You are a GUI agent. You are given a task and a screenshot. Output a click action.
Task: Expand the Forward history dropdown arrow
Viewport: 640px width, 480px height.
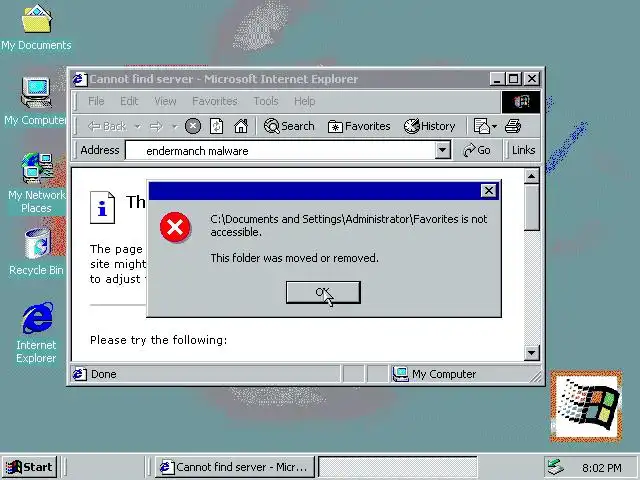click(x=175, y=127)
